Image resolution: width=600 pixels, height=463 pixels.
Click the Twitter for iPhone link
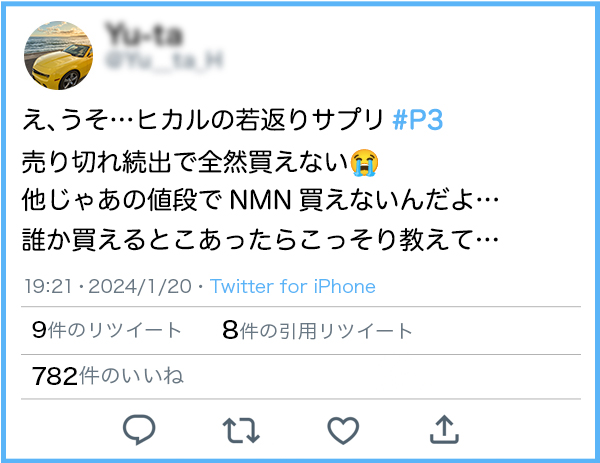coord(293,286)
